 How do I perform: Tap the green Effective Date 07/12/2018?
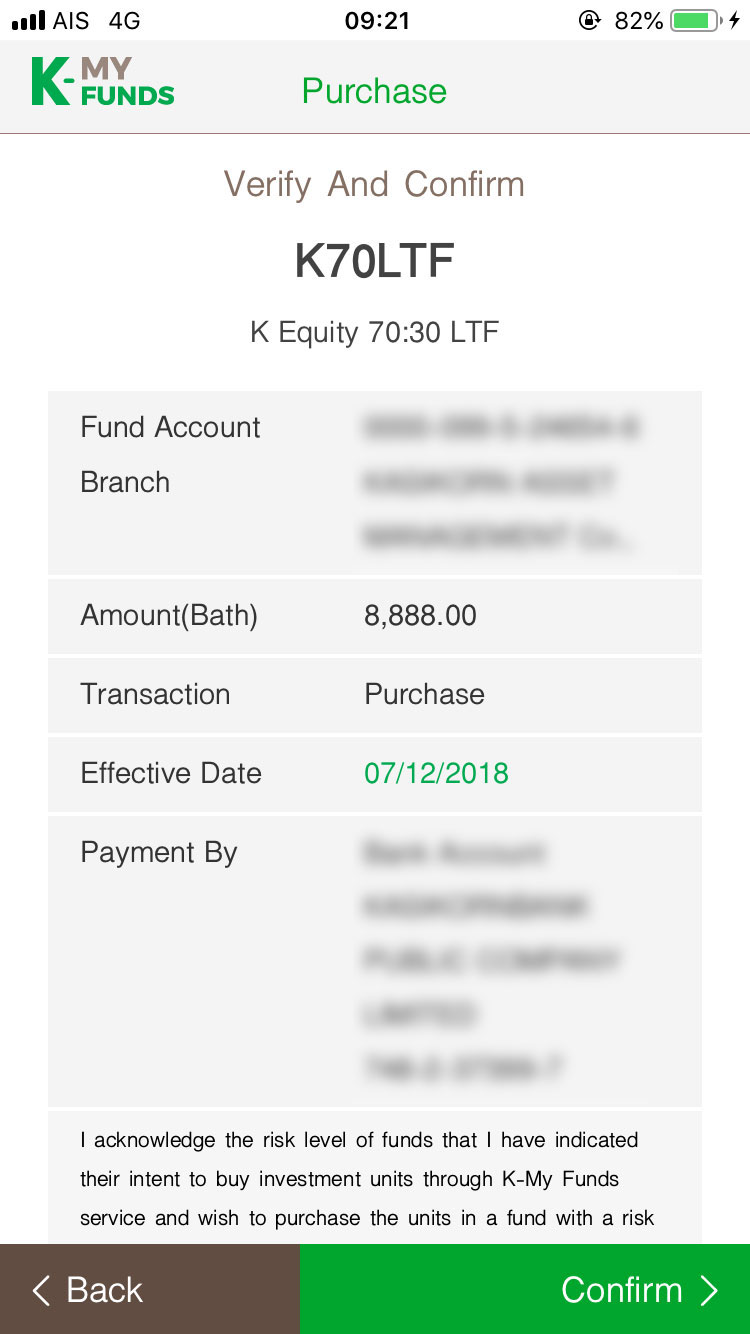436,773
